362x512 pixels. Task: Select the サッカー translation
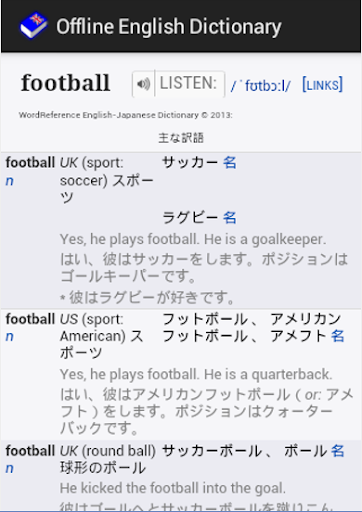click(190, 163)
